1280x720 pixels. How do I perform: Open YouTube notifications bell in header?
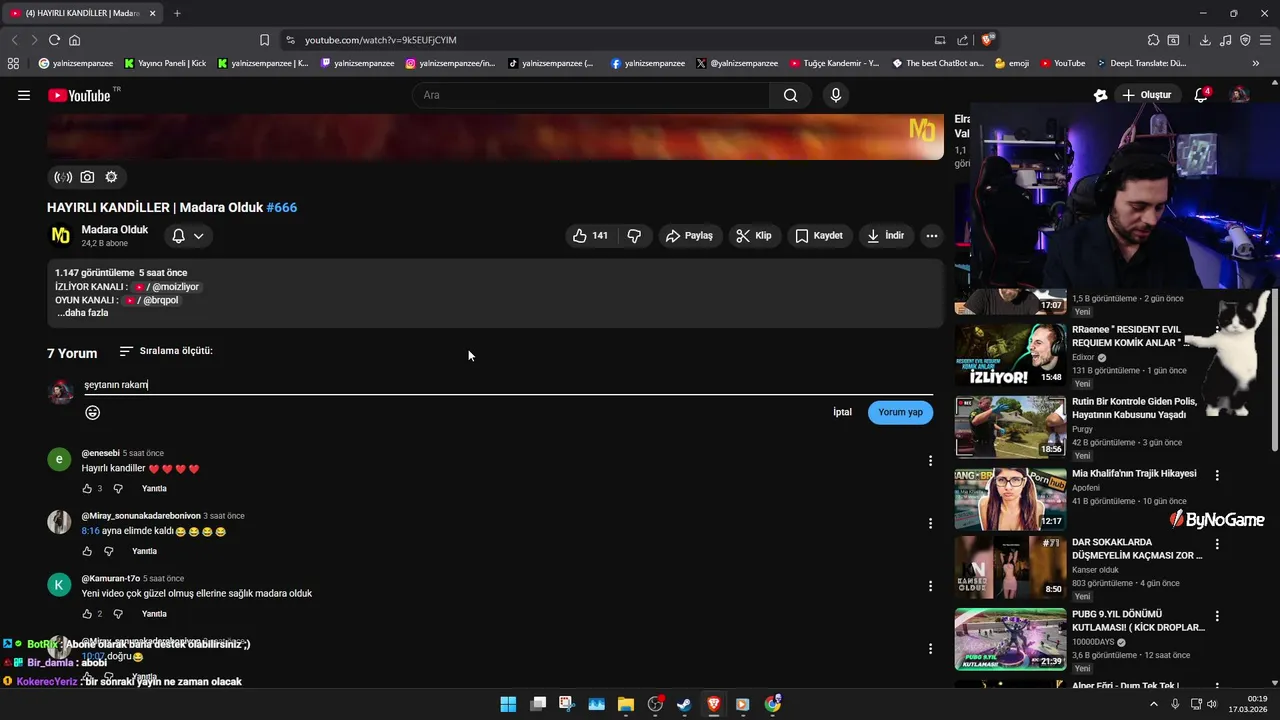click(1201, 95)
